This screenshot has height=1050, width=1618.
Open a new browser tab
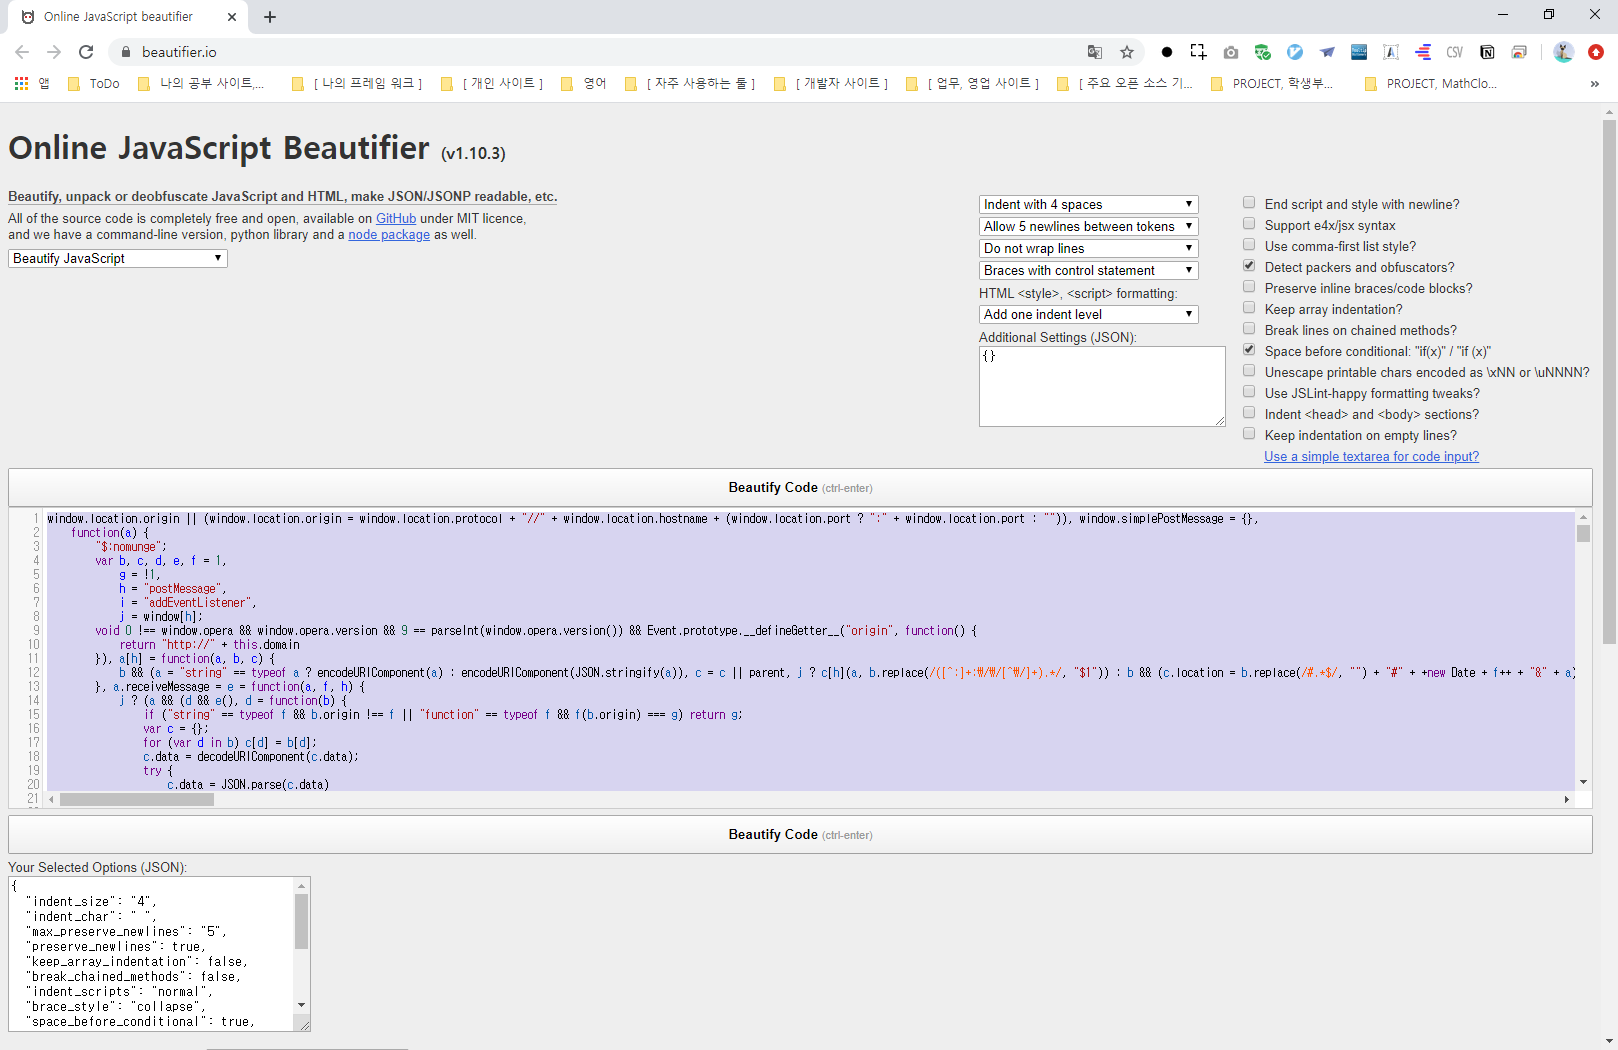(x=270, y=17)
